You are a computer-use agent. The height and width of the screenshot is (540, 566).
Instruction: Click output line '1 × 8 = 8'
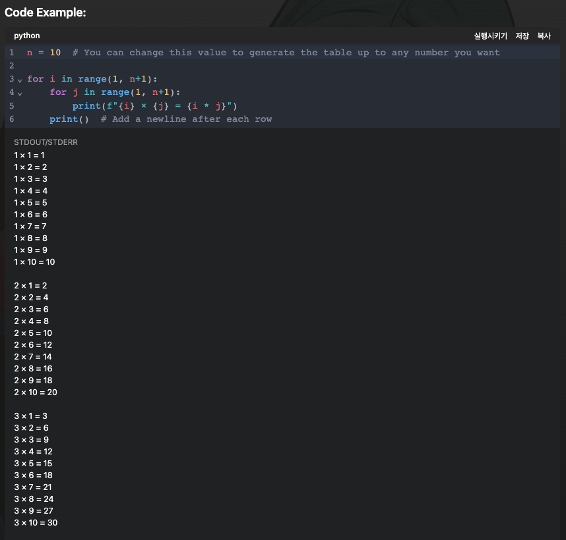[x=30, y=238]
